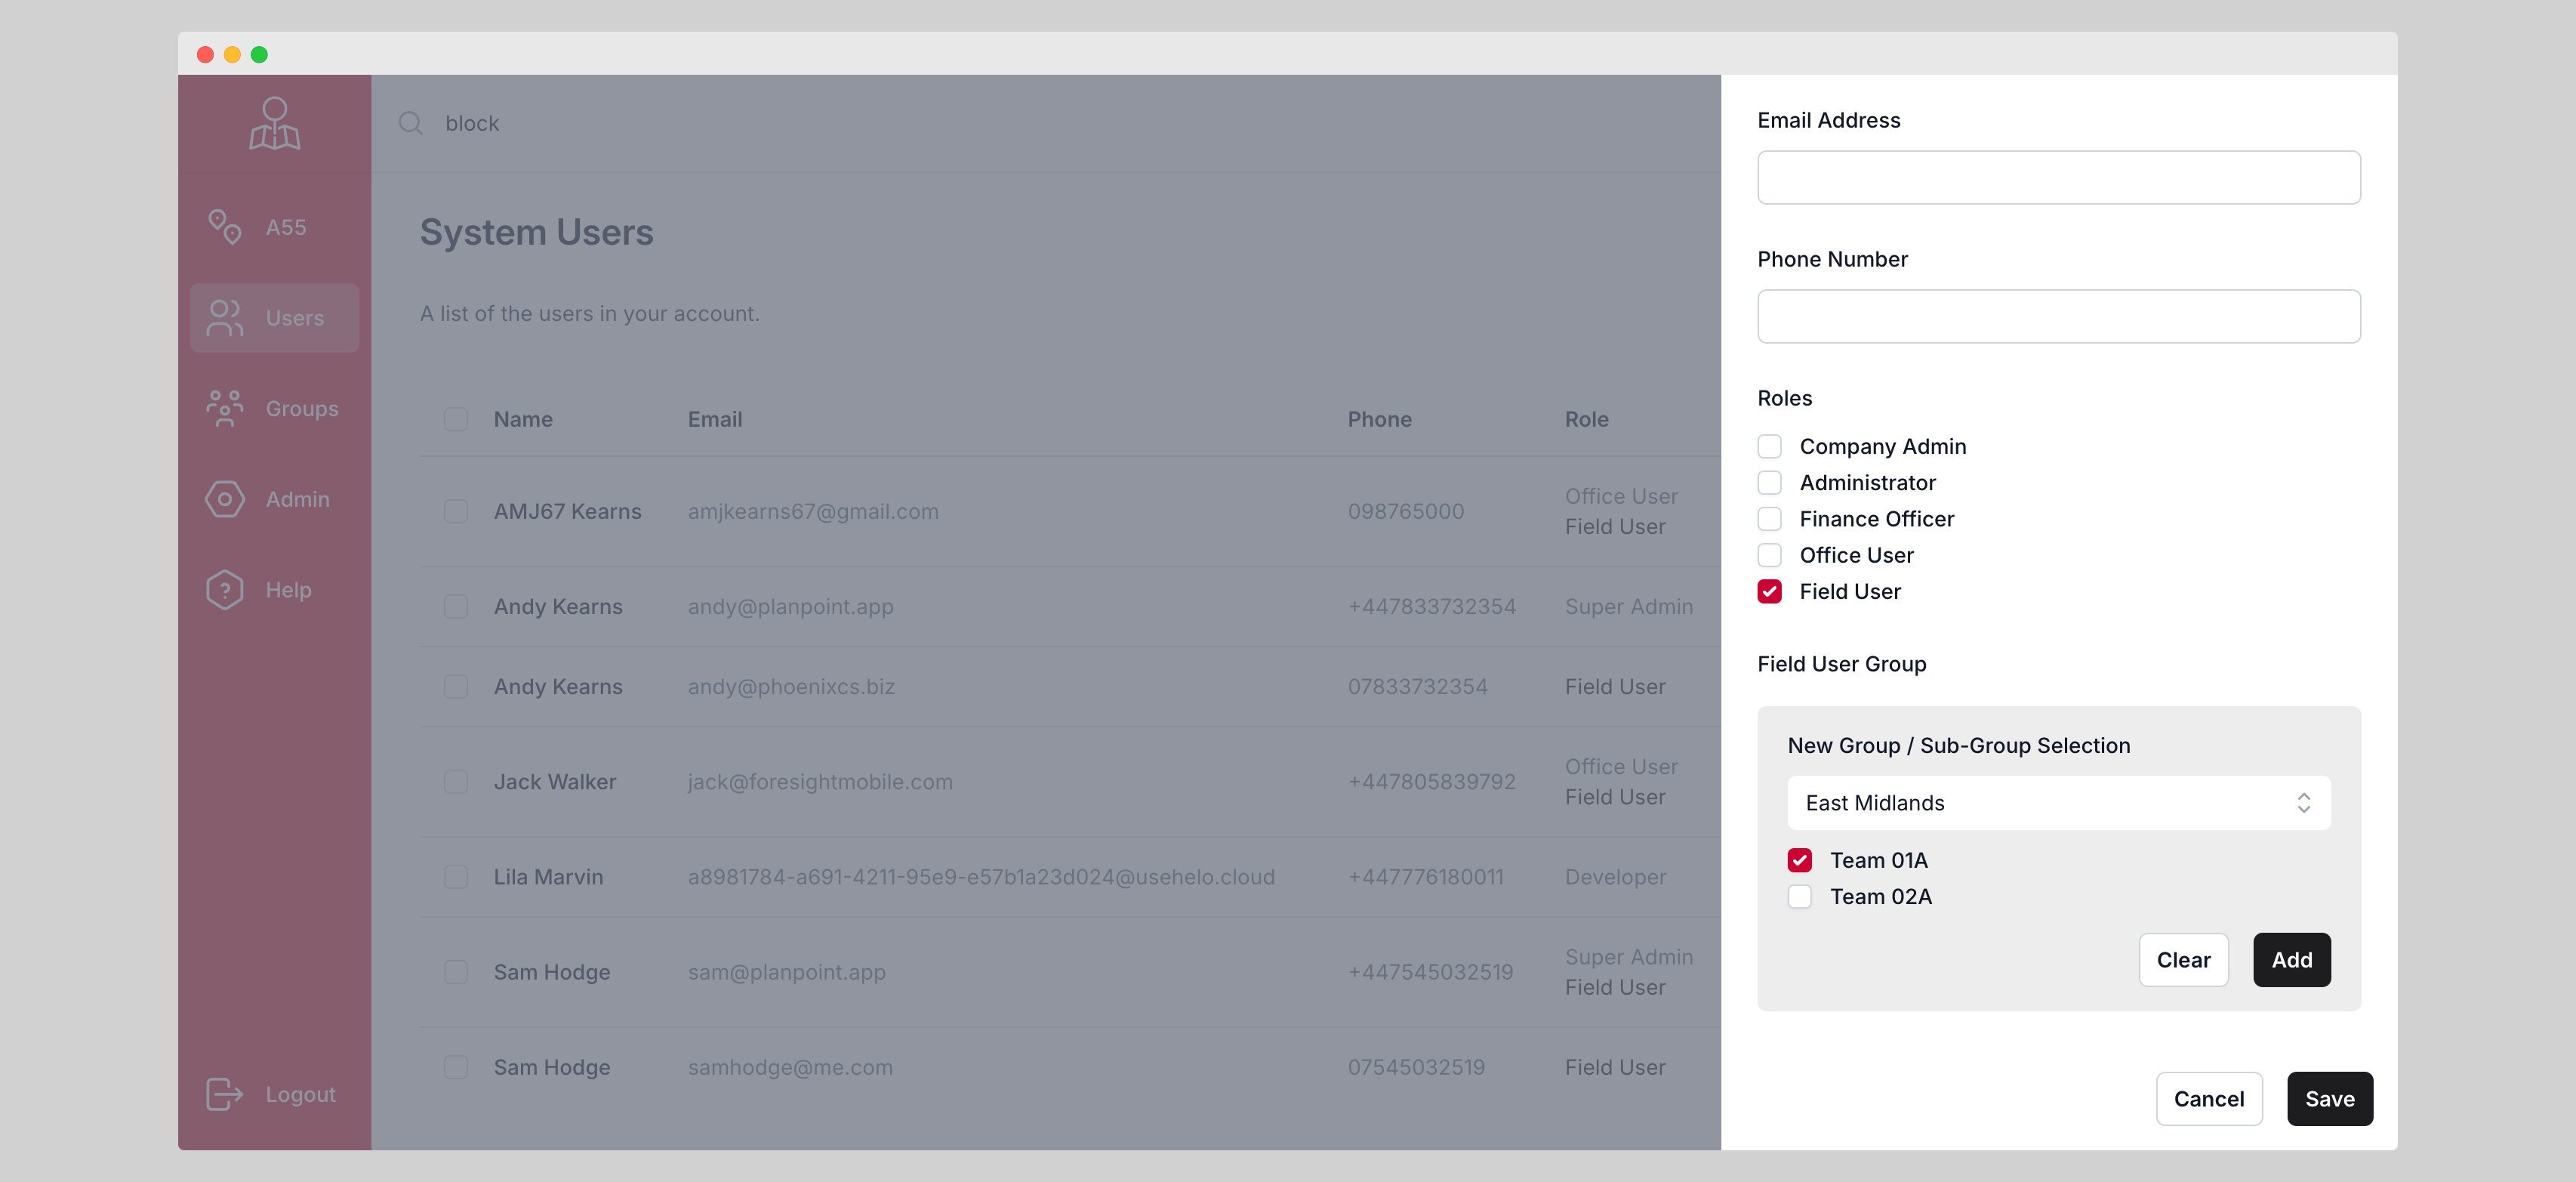Click the dropdown chevron arrows for group
Screen dimensions: 2576x1182
pos(2303,803)
